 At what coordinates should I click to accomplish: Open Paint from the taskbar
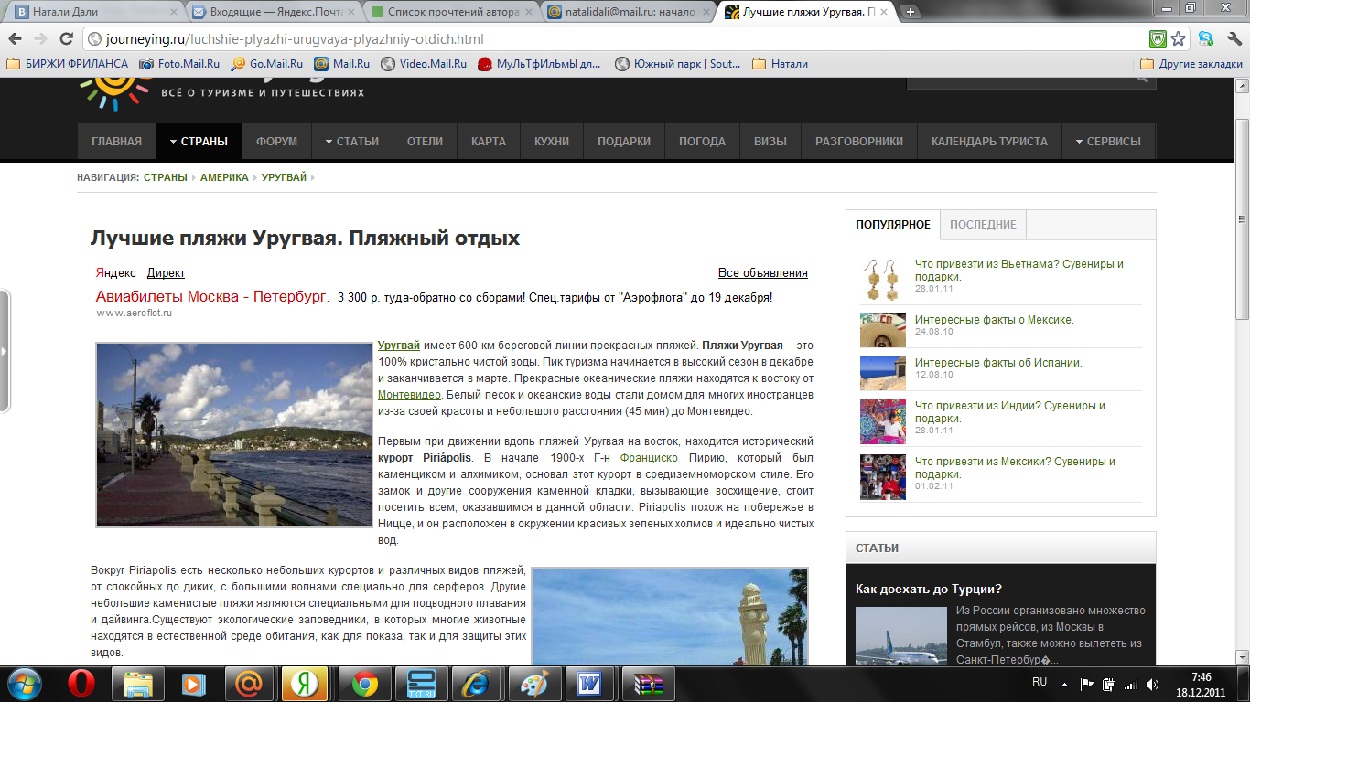(535, 685)
